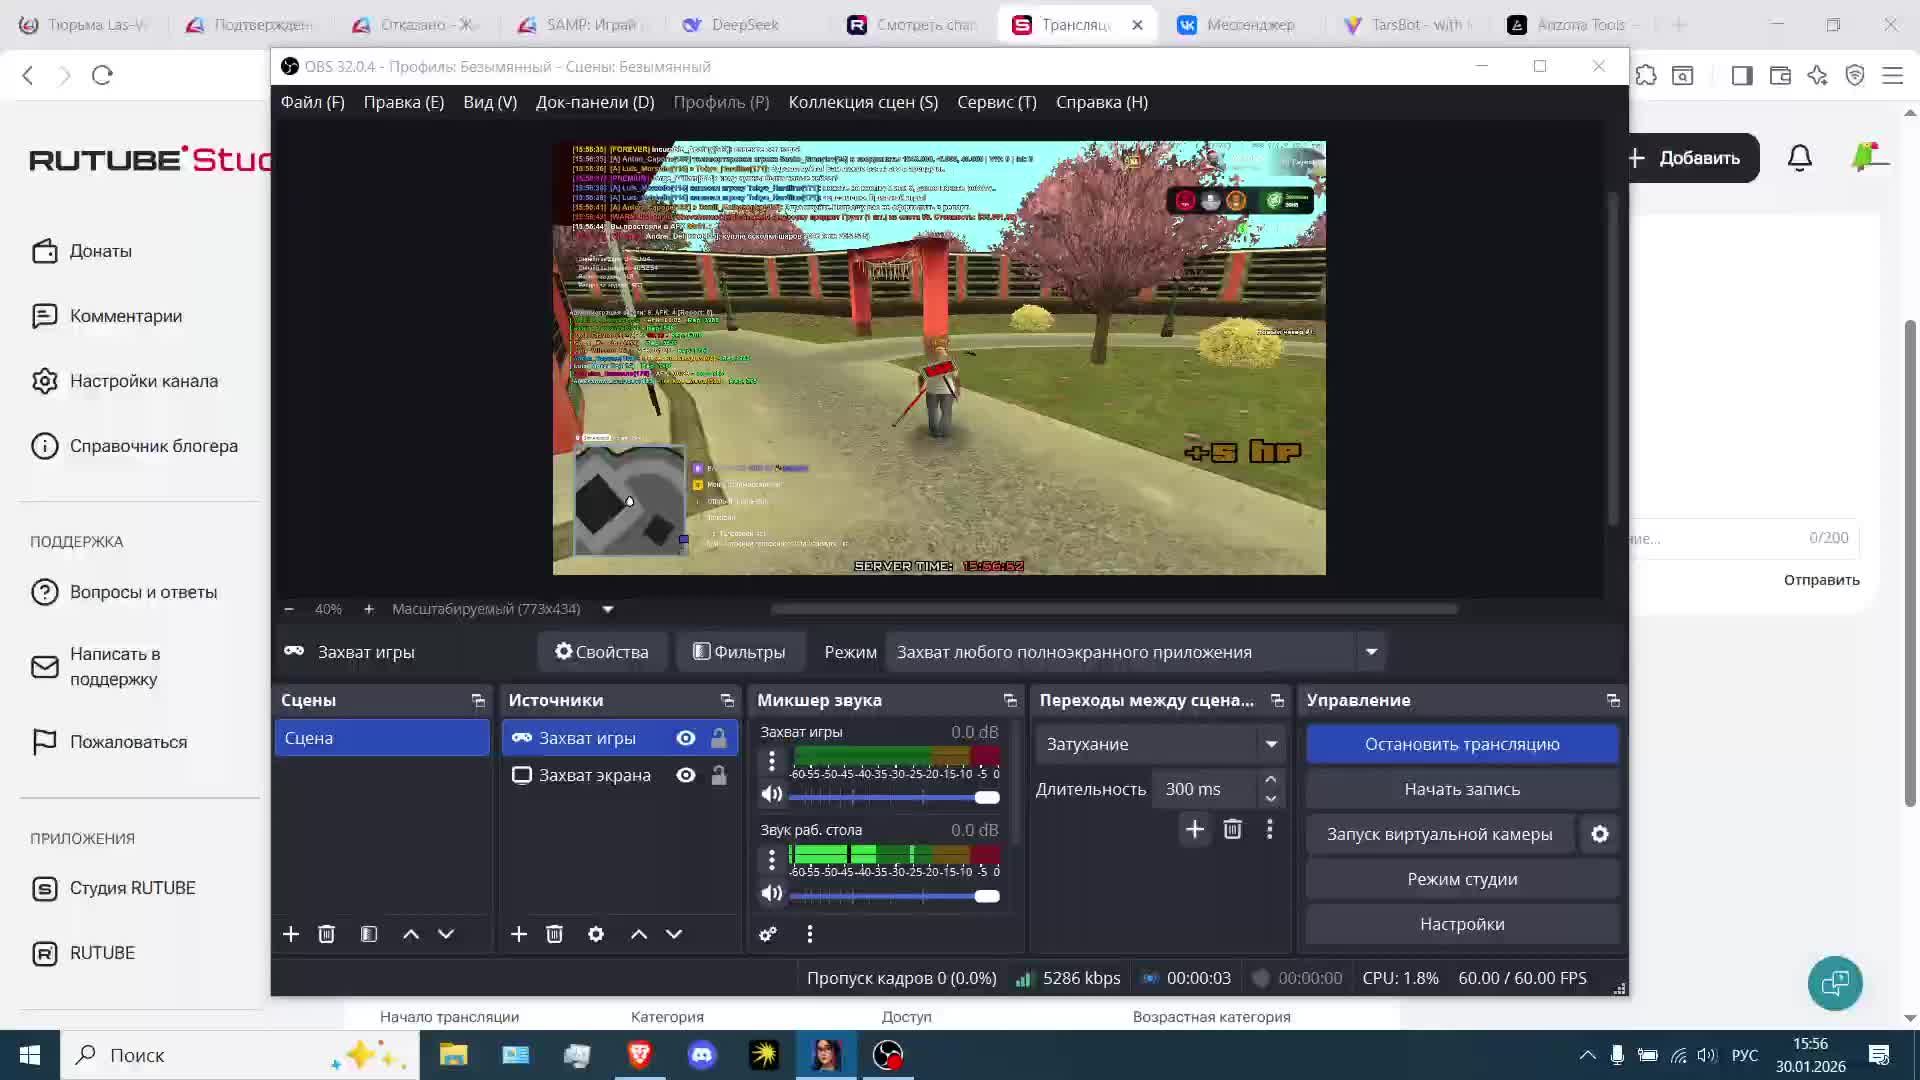The image size is (1920, 1080).
Task: Hide the Захват игры source via eye icon
Action: pyautogui.click(x=686, y=738)
